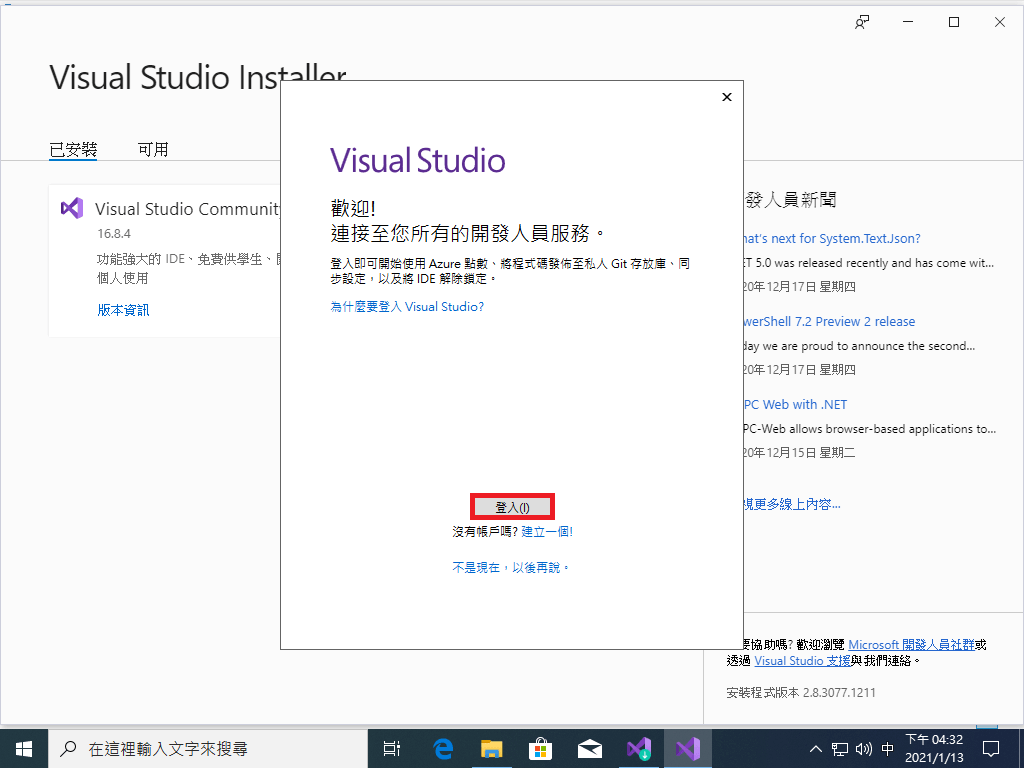Click the Visual Studio Community product icon
Screen dimensions: 1024x768
(x=71, y=208)
